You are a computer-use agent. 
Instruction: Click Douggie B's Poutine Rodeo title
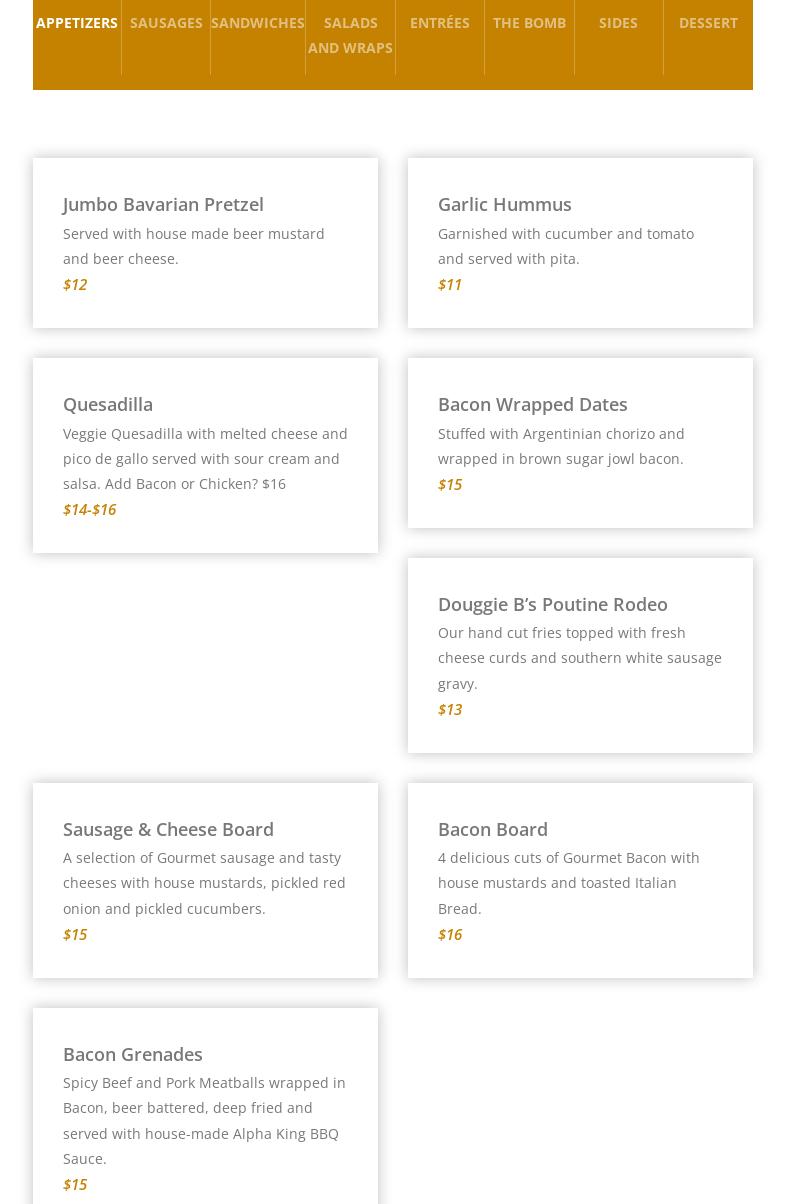click(553, 604)
